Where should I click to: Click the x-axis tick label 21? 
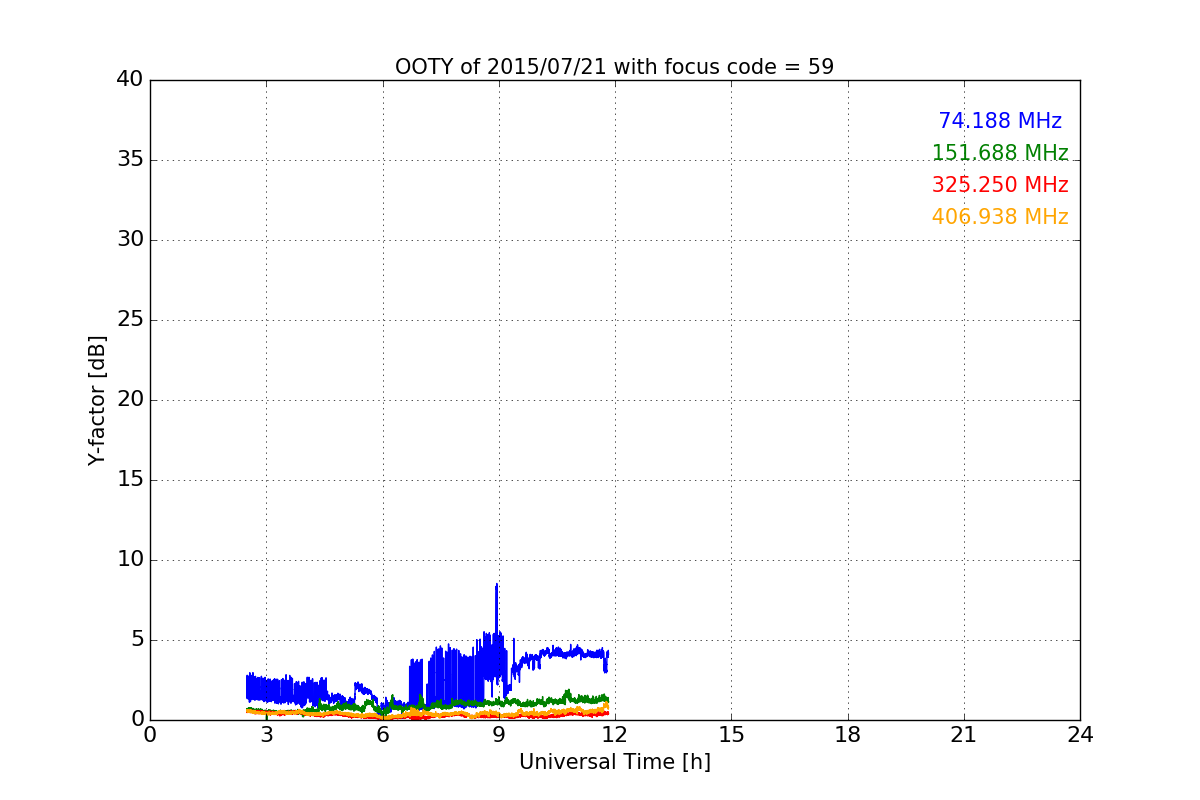click(964, 734)
